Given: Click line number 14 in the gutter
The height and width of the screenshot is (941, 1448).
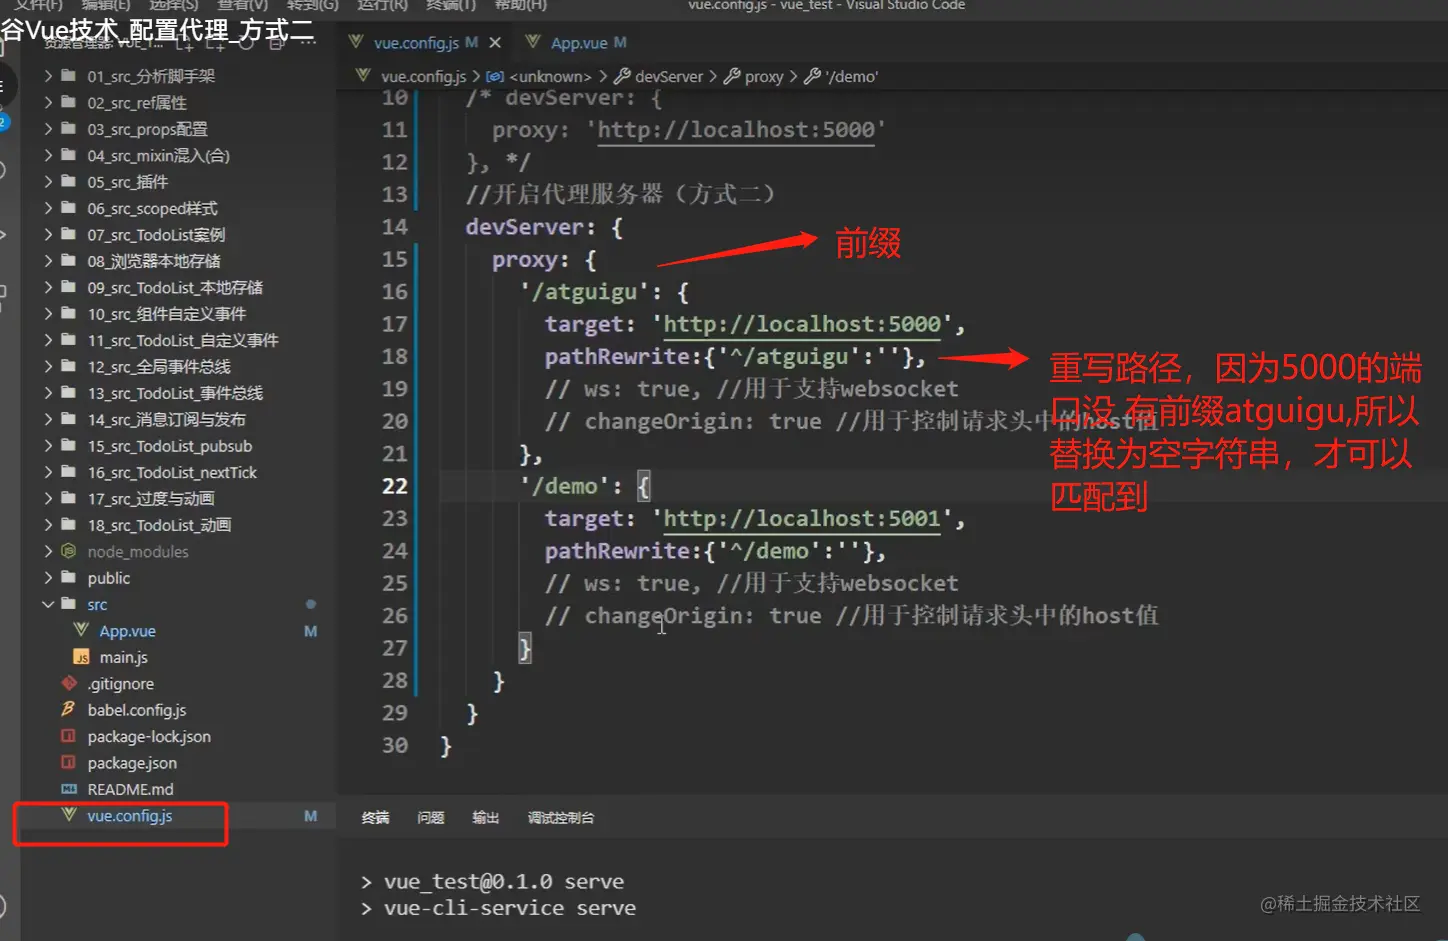Looking at the screenshot, I should [x=395, y=227].
